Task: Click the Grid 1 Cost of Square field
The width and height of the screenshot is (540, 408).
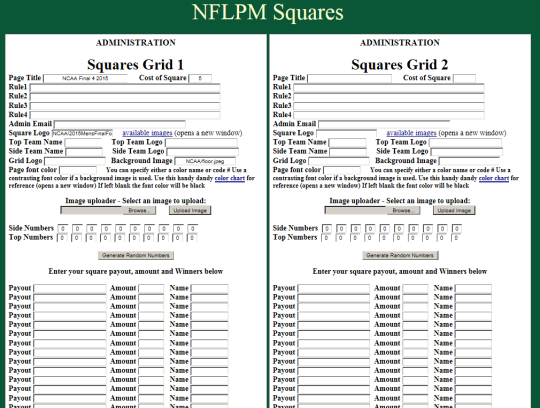Action: pos(200,78)
